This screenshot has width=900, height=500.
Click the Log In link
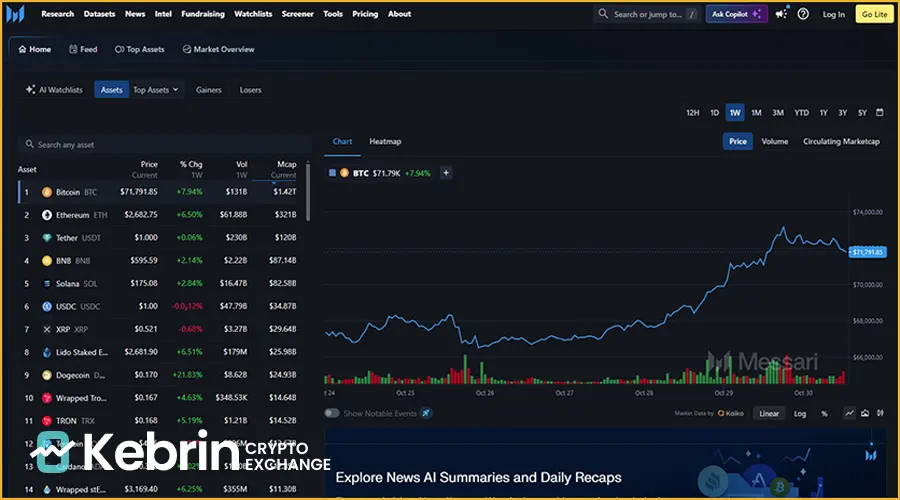point(833,14)
